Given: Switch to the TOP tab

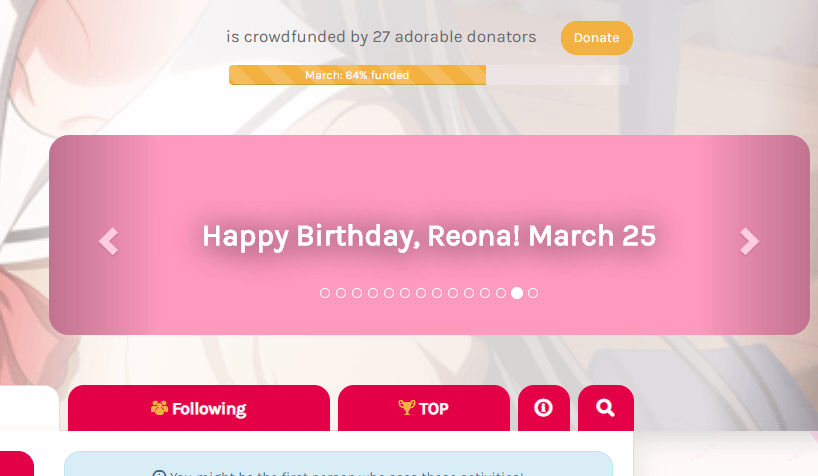Looking at the screenshot, I should (423, 408).
